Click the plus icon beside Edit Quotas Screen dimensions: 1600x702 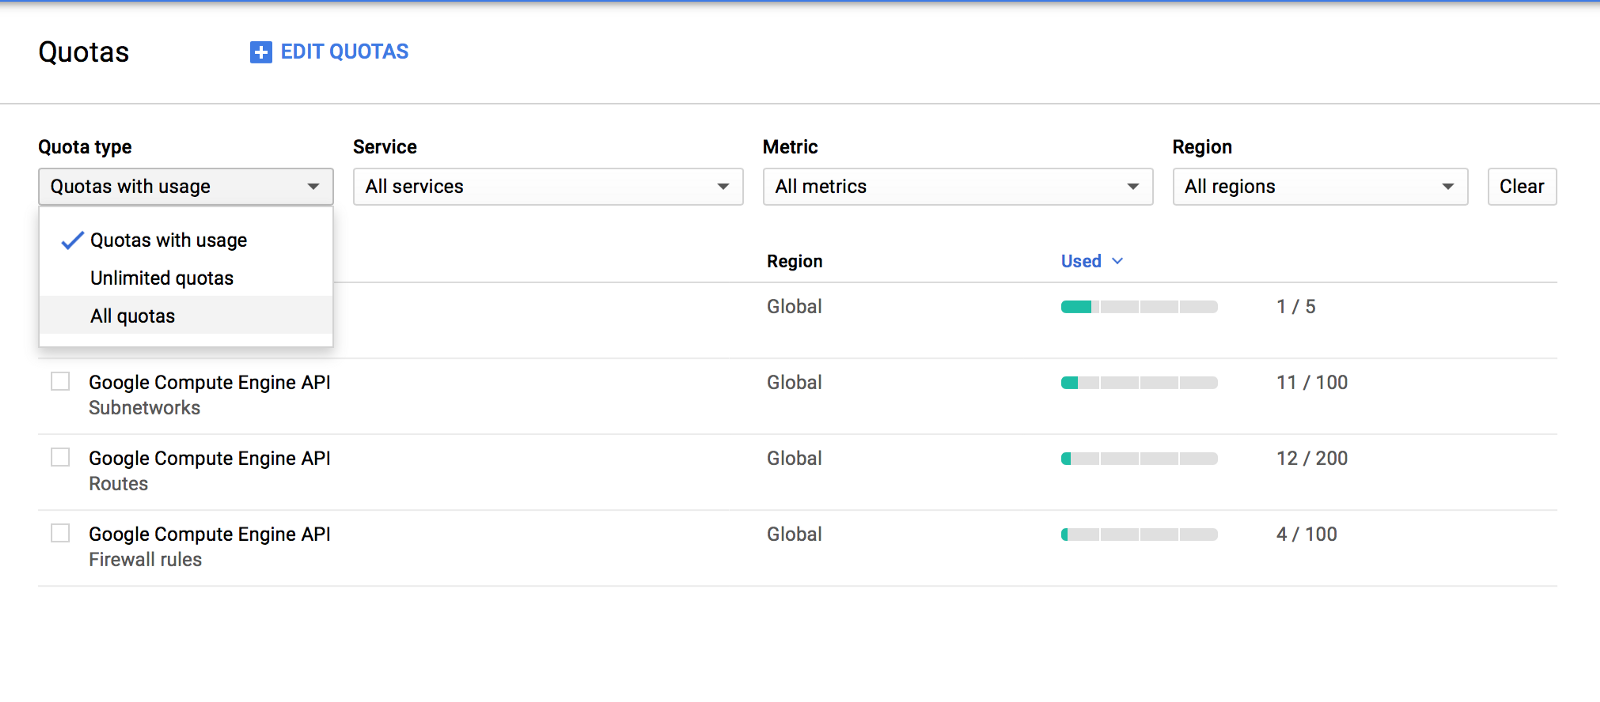point(261,52)
